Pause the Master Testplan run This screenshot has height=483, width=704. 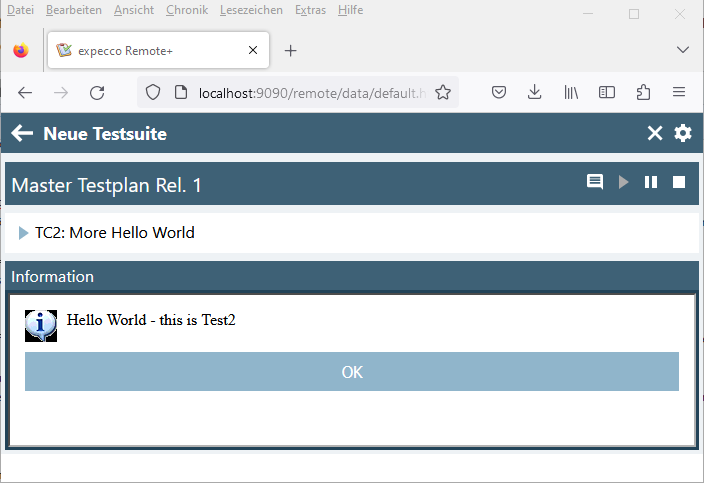pyautogui.click(x=651, y=182)
